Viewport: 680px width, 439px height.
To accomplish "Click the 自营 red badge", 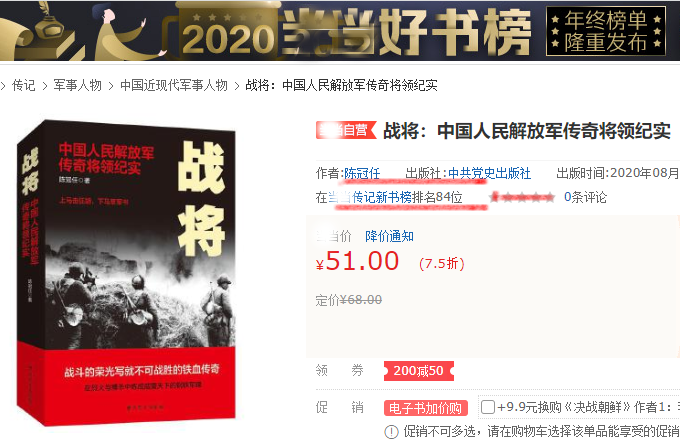I will tap(346, 130).
